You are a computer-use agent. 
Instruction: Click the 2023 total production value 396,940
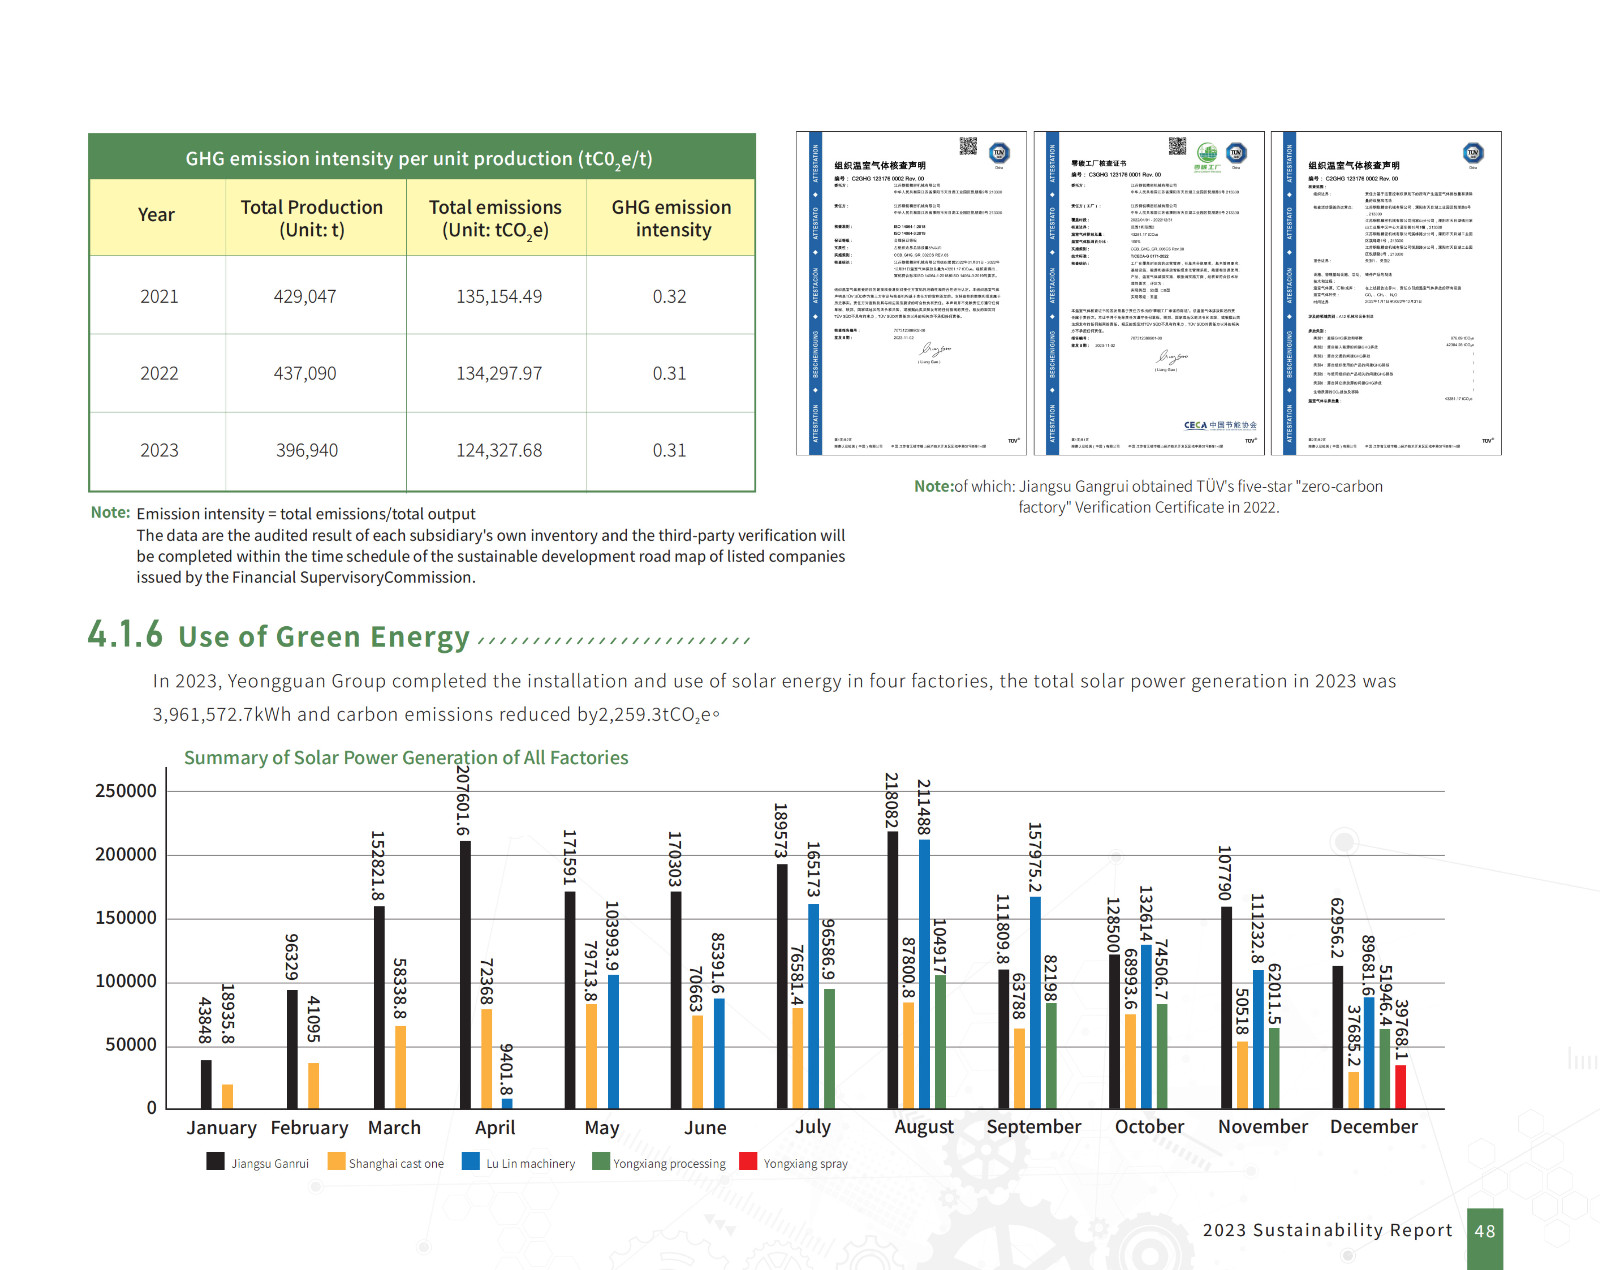pyautogui.click(x=307, y=451)
